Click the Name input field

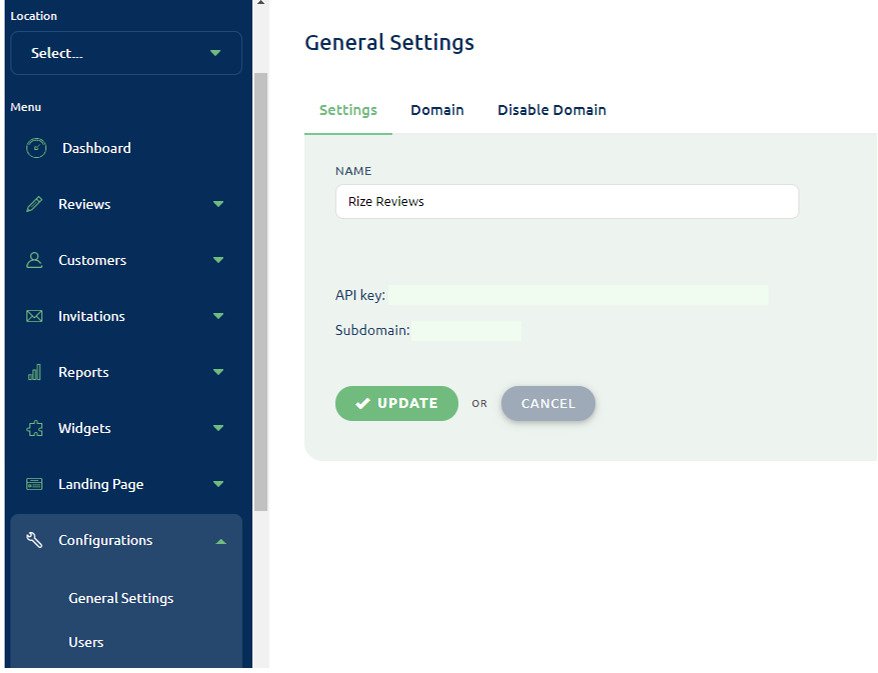click(x=566, y=201)
